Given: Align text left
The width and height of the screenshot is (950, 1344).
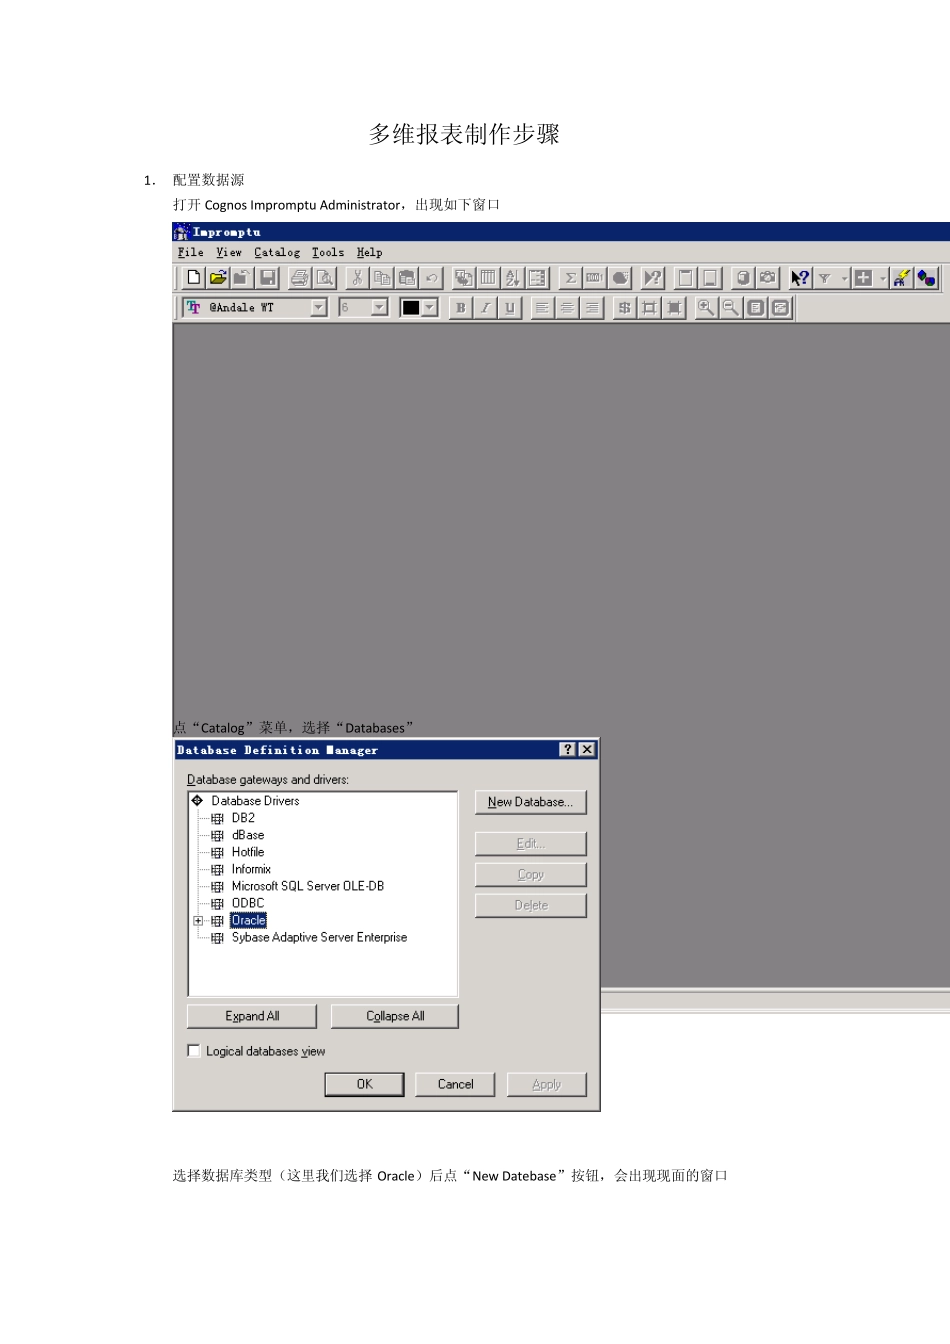Looking at the screenshot, I should point(542,308).
